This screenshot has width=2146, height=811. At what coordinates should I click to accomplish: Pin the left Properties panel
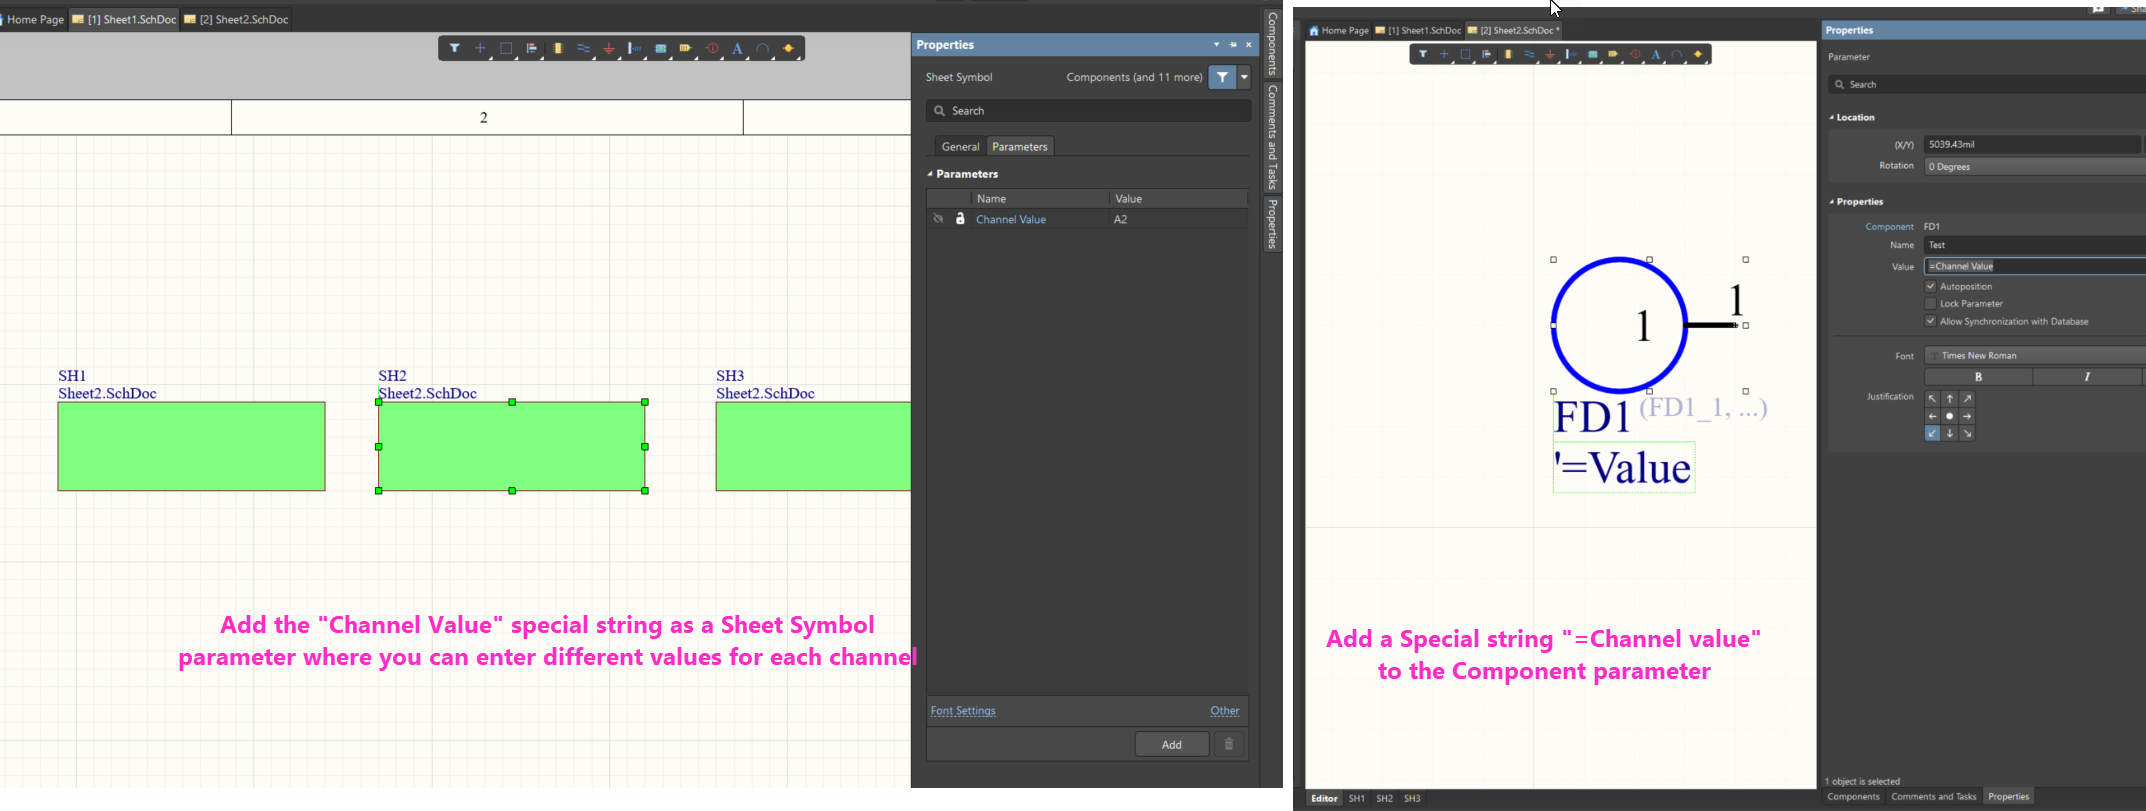(x=1233, y=45)
